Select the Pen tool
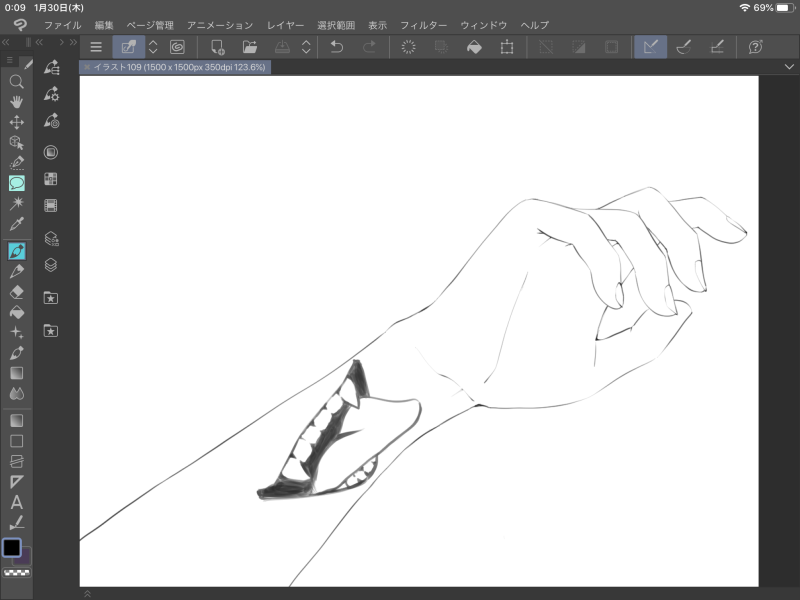Image resolution: width=800 pixels, height=600 pixels. coord(16,251)
